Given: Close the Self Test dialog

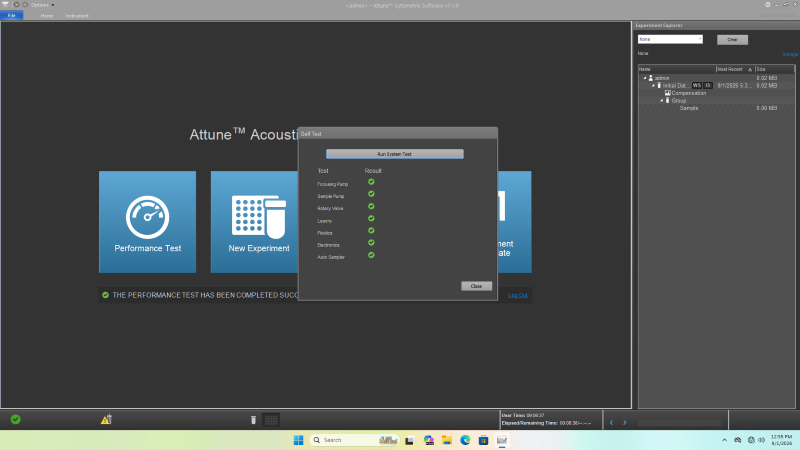Looking at the screenshot, I should (x=476, y=286).
